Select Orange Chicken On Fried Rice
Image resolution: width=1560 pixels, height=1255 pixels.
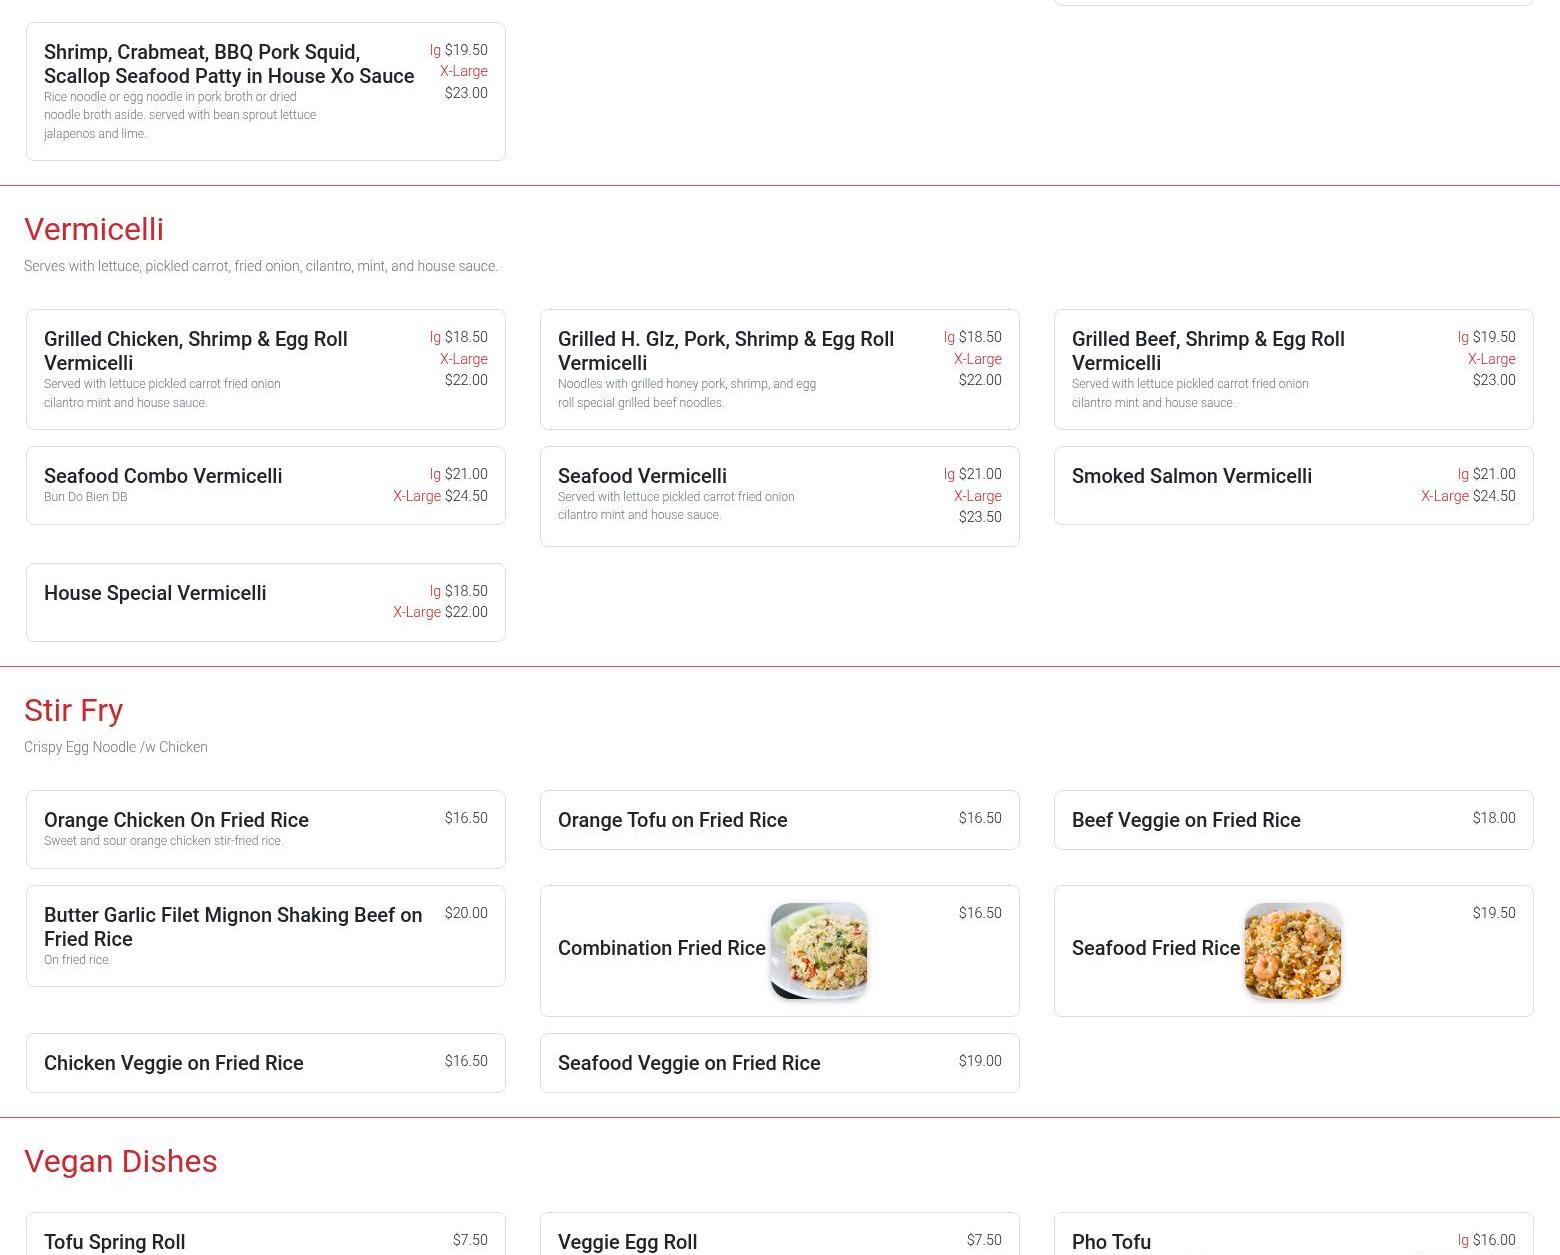pyautogui.click(x=266, y=829)
